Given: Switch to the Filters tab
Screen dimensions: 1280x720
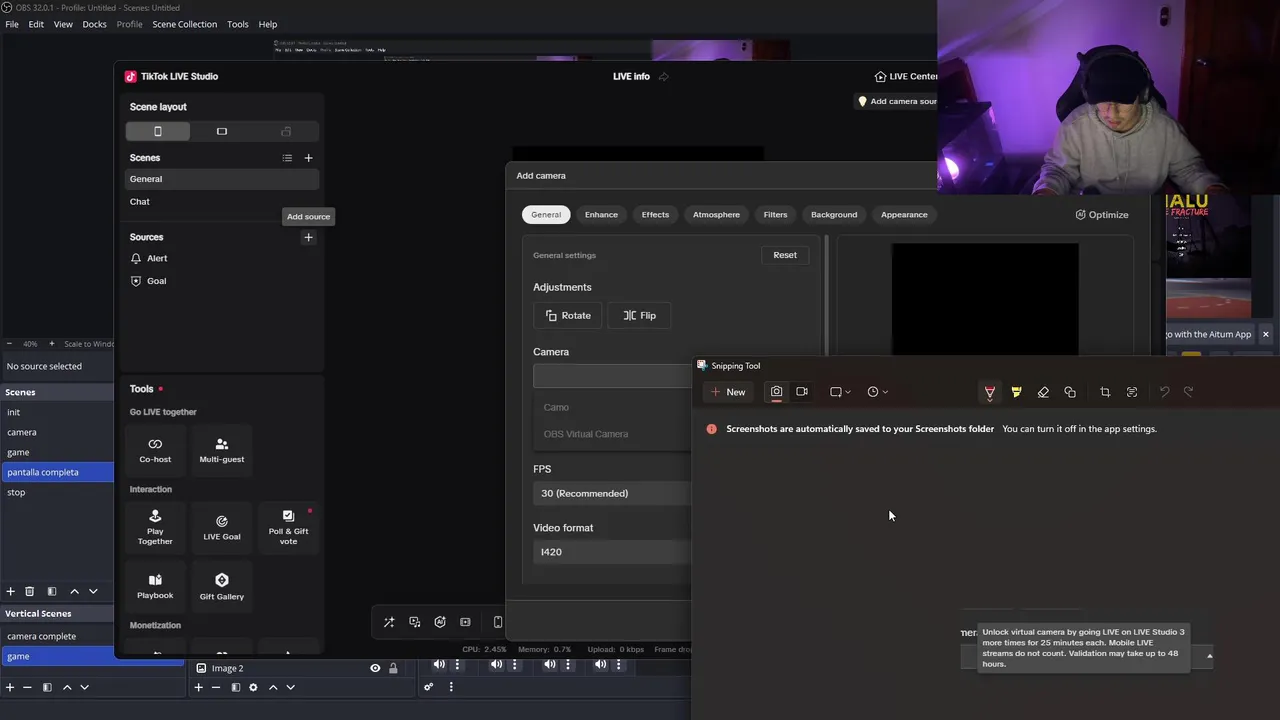Looking at the screenshot, I should point(775,214).
